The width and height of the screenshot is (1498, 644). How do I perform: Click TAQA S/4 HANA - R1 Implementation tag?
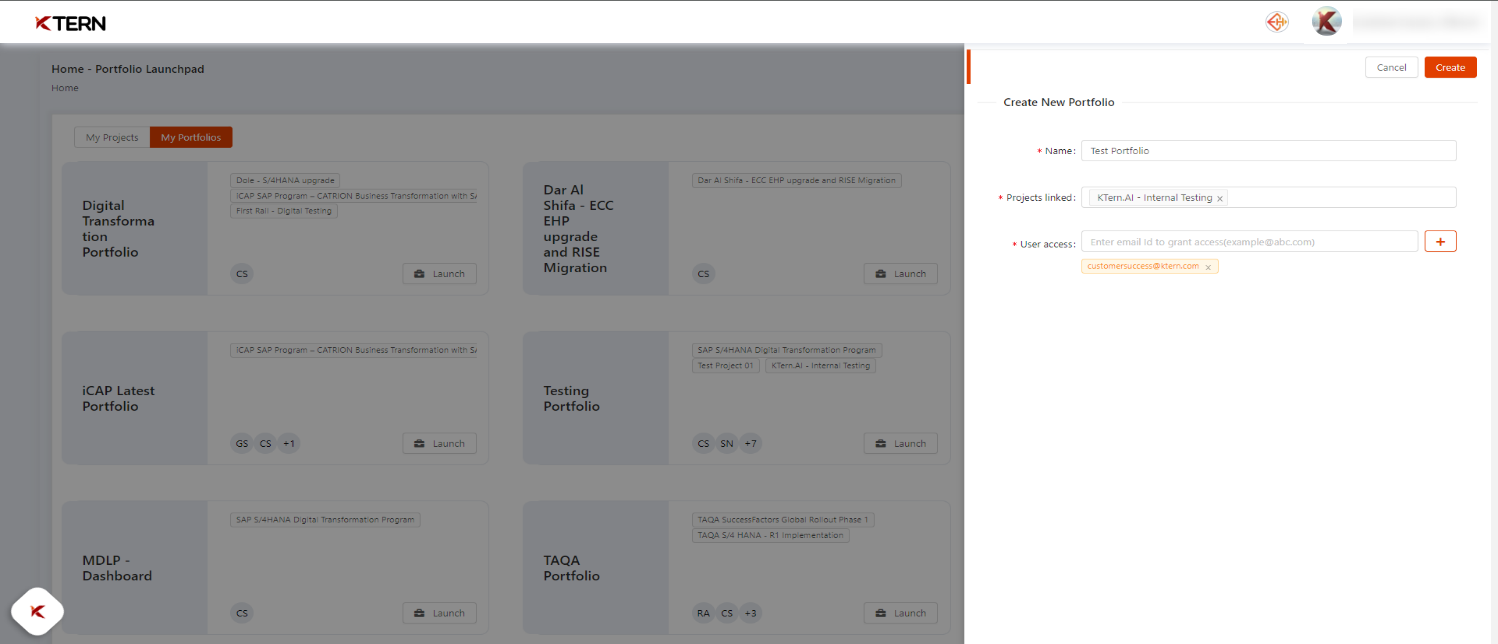(x=771, y=535)
